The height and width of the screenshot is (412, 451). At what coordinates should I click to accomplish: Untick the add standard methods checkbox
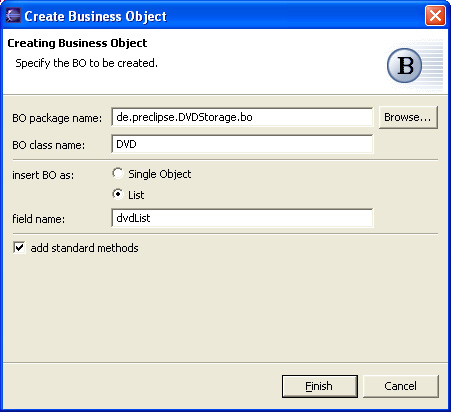pos(19,248)
